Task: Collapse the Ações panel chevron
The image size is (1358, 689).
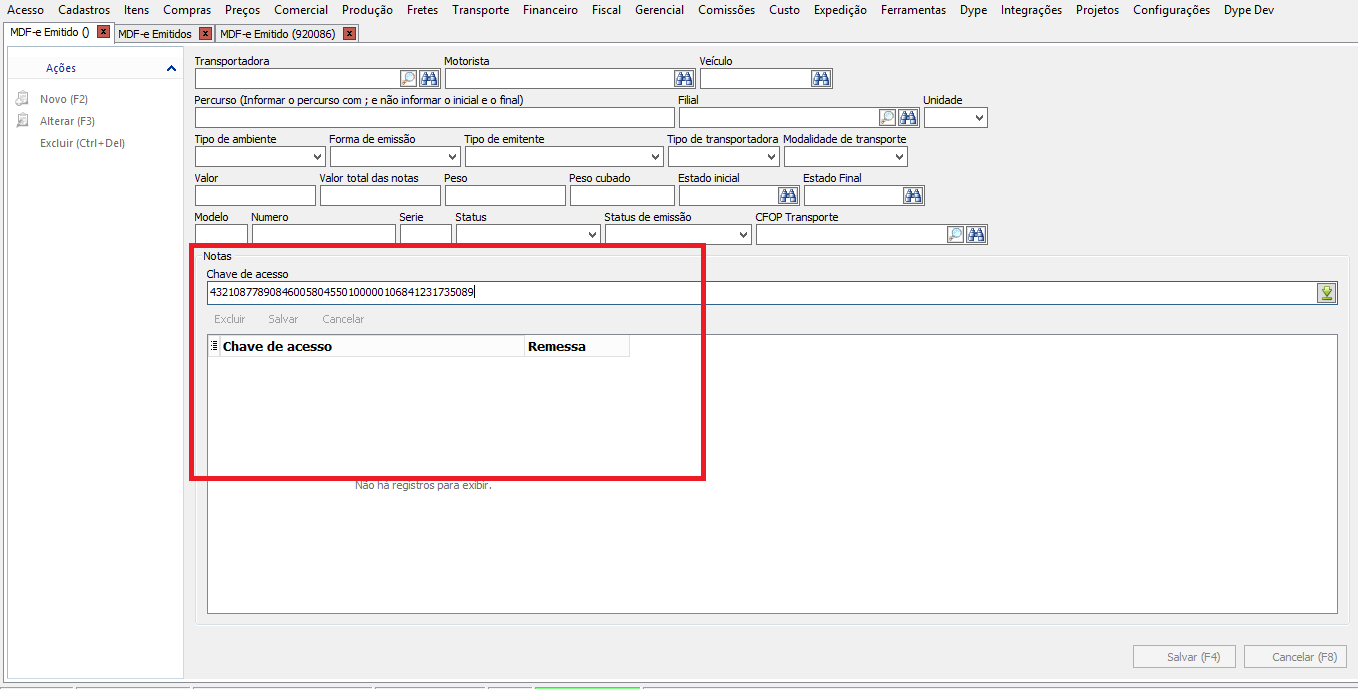Action: [171, 68]
